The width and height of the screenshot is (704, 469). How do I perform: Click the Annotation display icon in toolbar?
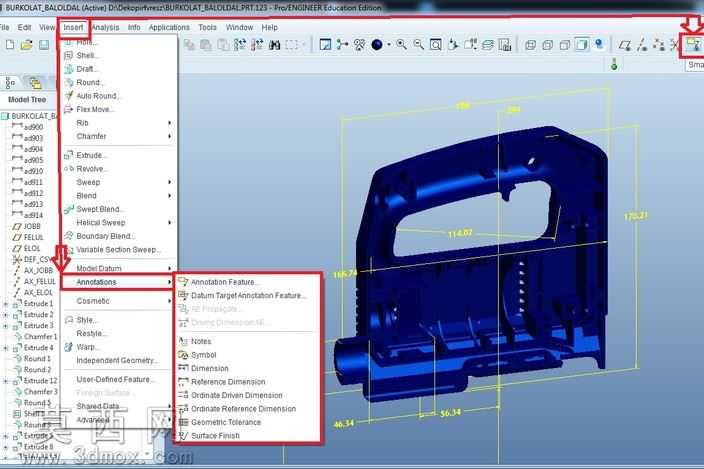coord(694,45)
